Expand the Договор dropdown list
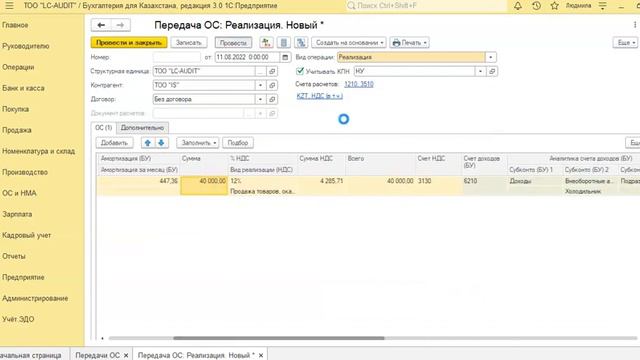Screen dimensions: 640x360 260,99
